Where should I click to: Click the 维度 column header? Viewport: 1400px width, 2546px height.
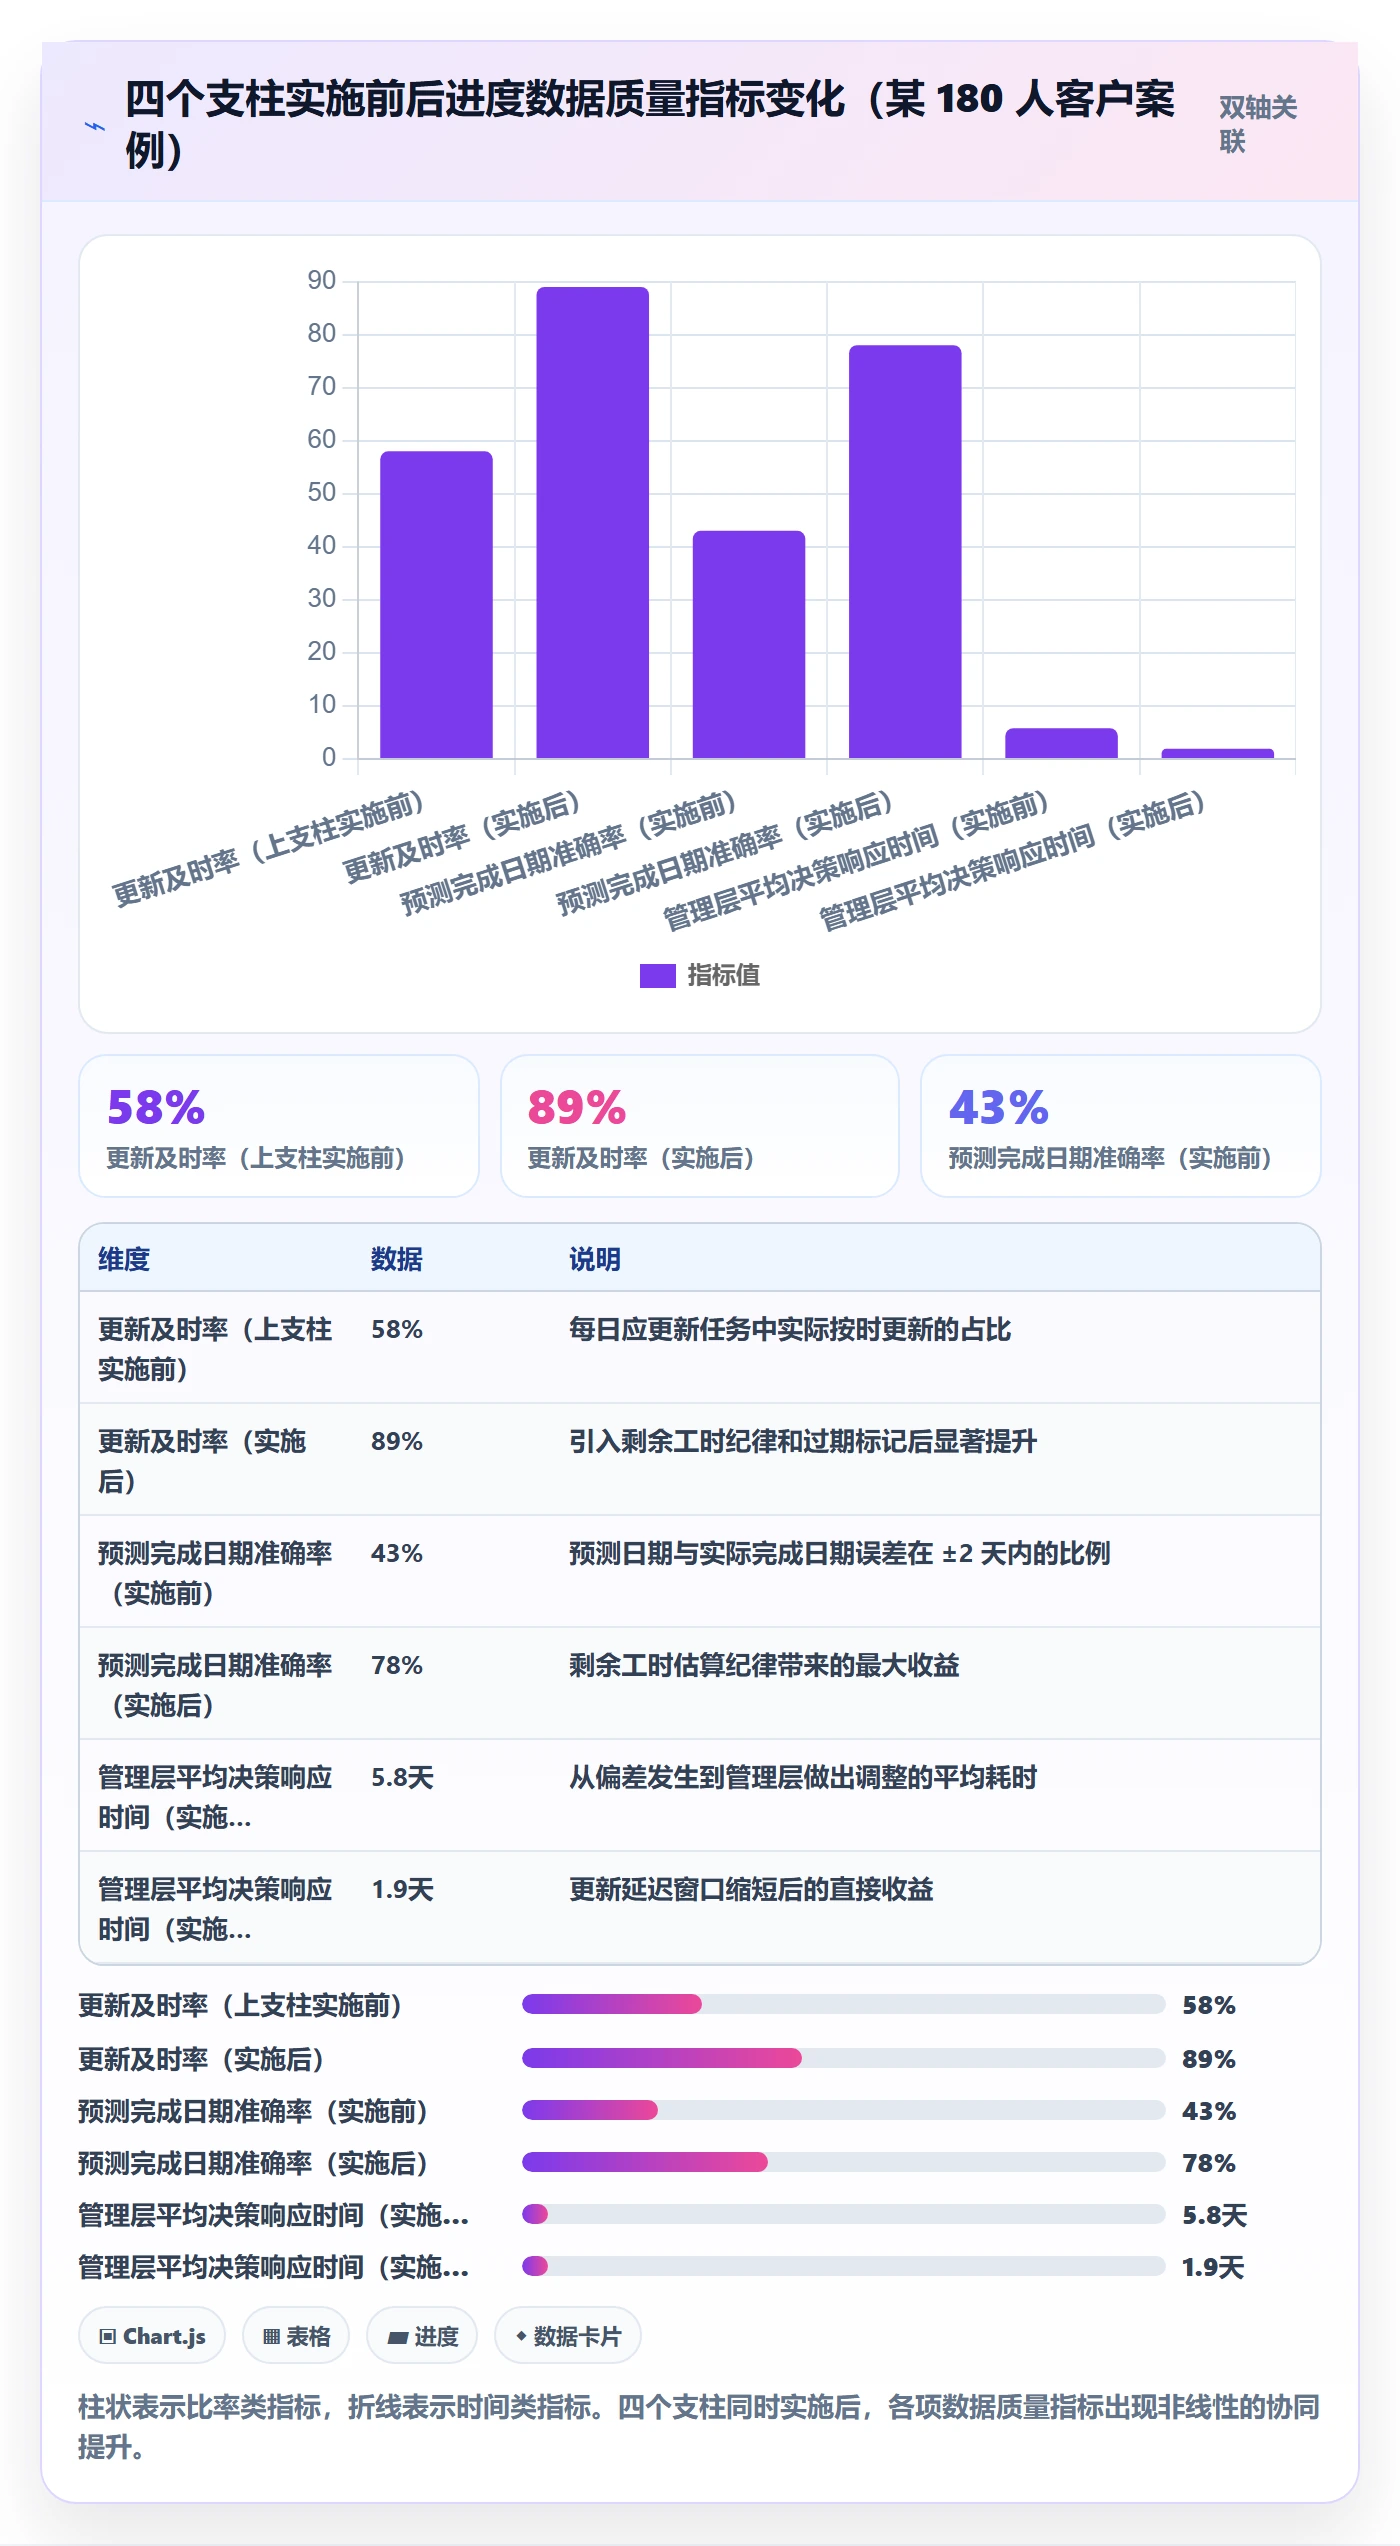(124, 1259)
